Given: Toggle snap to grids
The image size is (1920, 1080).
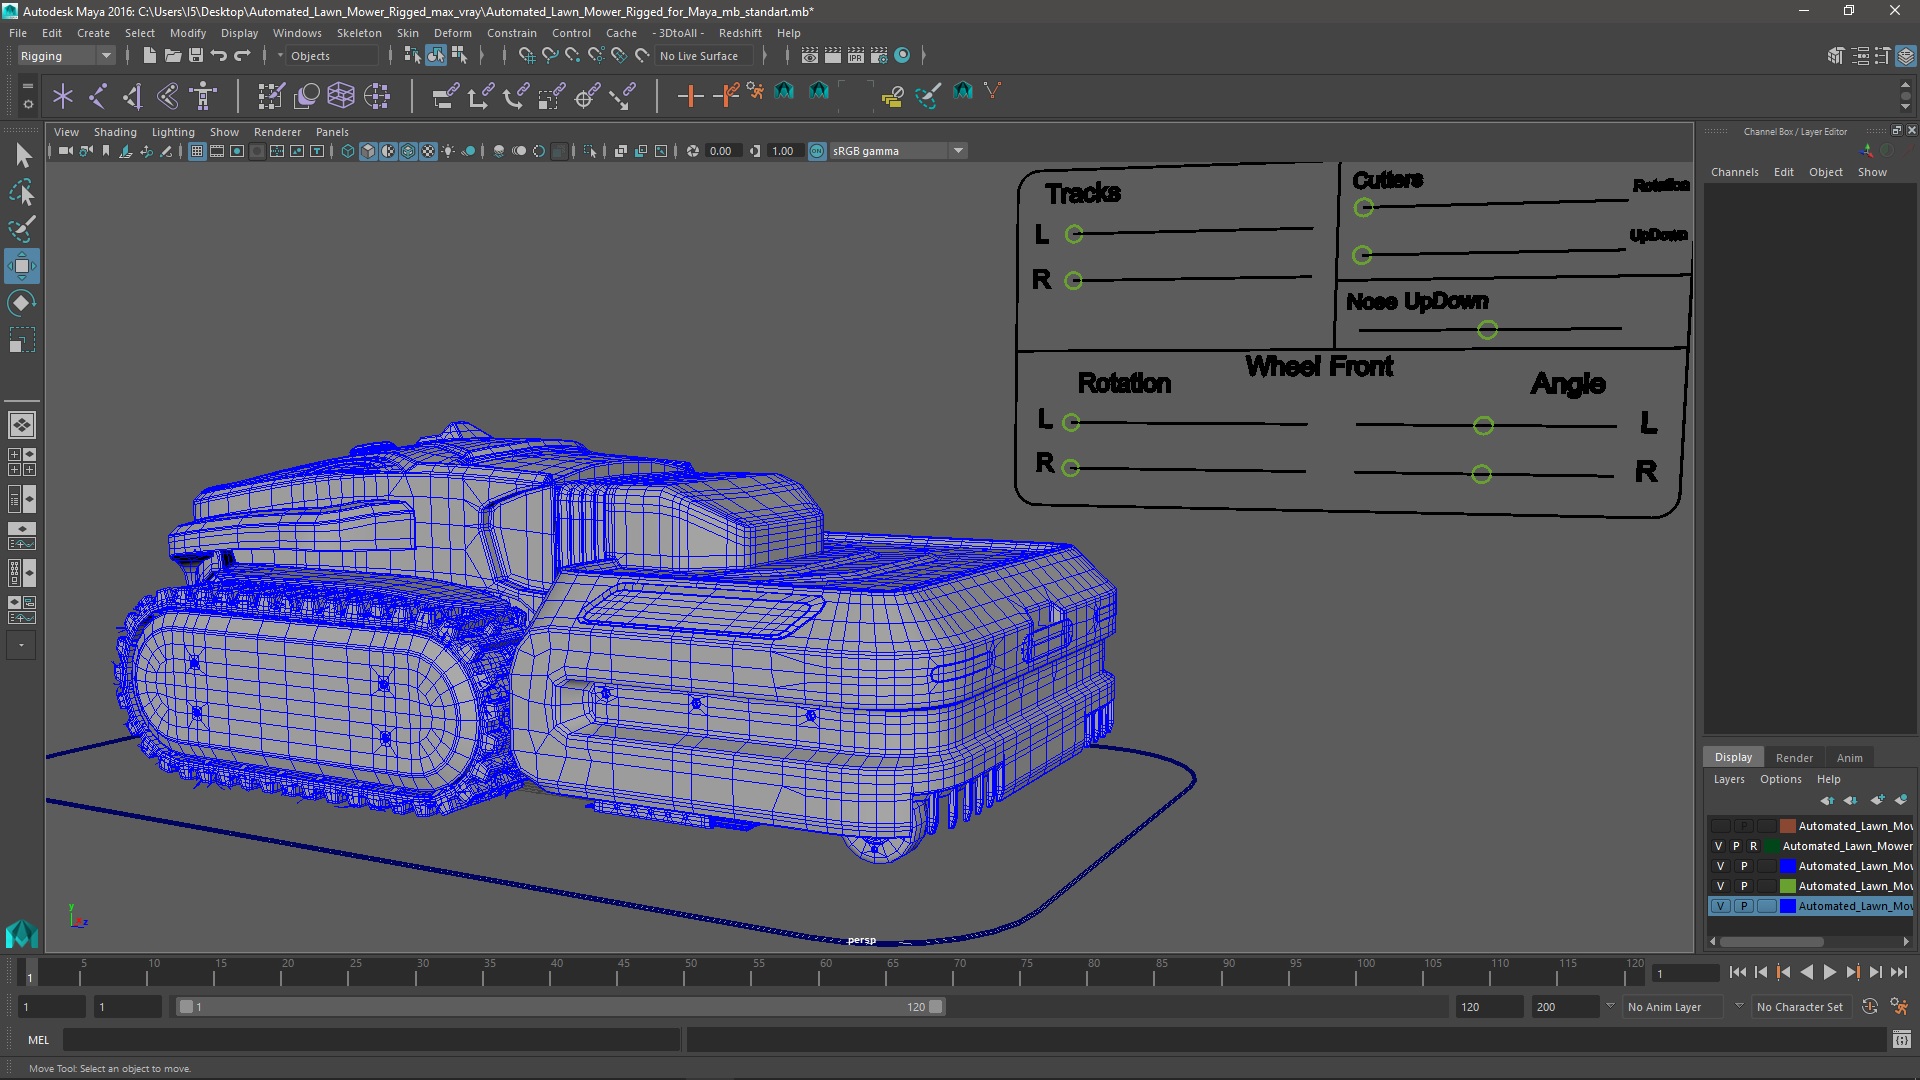Looking at the screenshot, I should click(x=526, y=56).
